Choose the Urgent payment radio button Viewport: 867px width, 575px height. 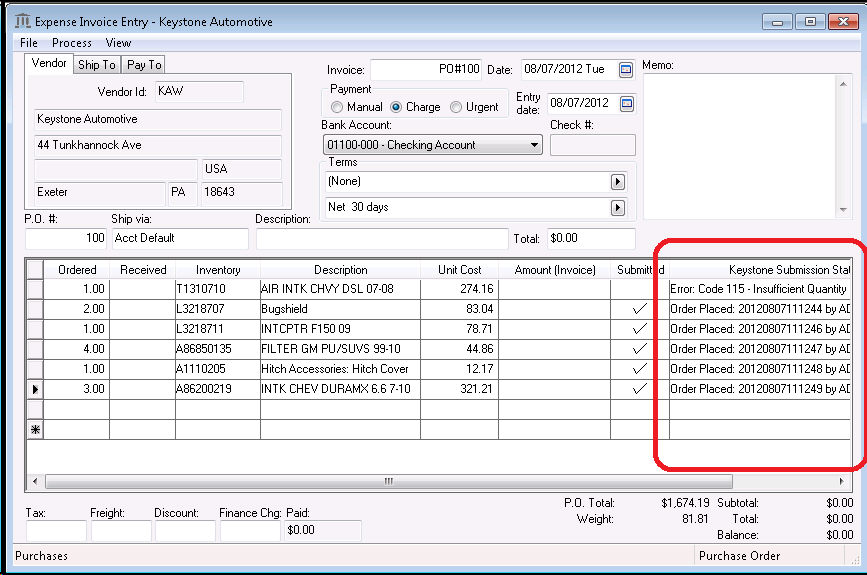coord(456,107)
